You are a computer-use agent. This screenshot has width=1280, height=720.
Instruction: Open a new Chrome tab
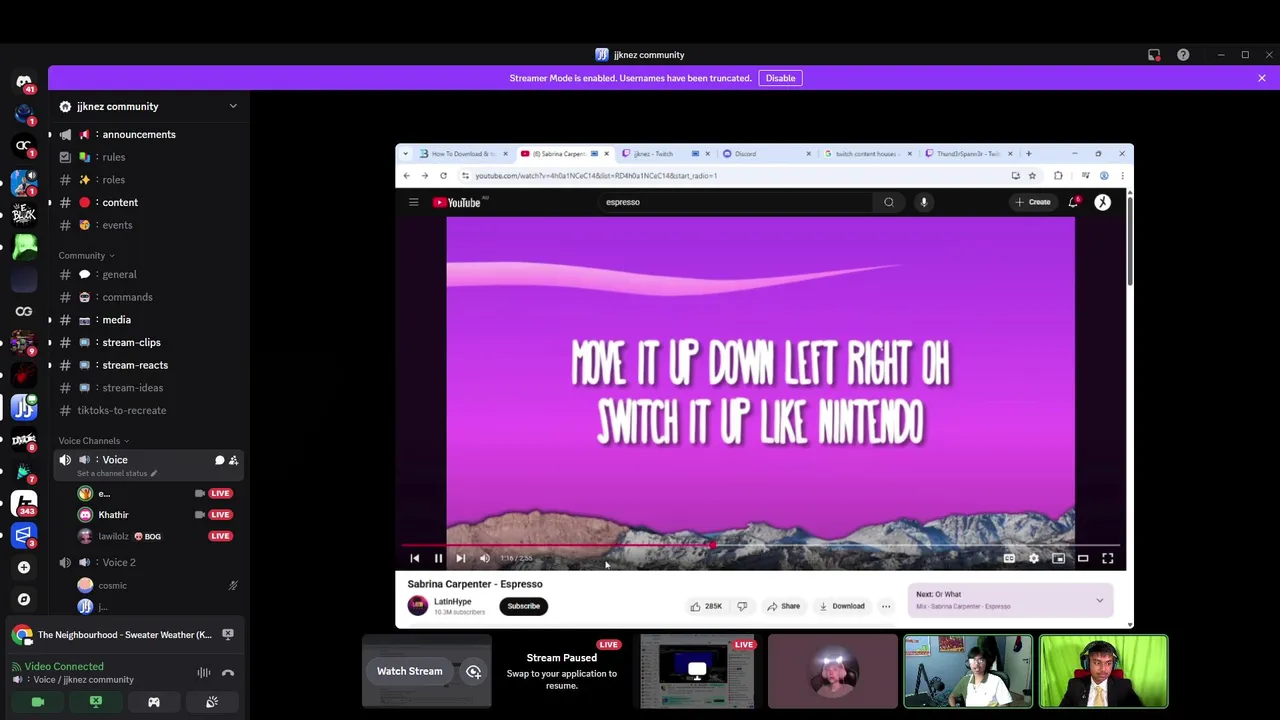click(x=1028, y=154)
